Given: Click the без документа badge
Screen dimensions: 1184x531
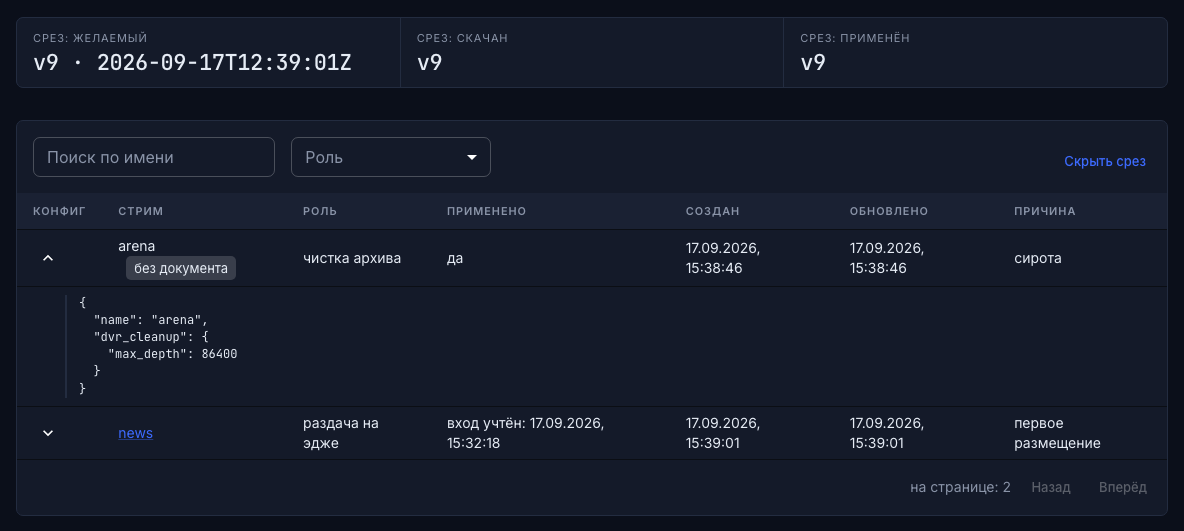Looking at the screenshot, I should pyautogui.click(x=180, y=268).
